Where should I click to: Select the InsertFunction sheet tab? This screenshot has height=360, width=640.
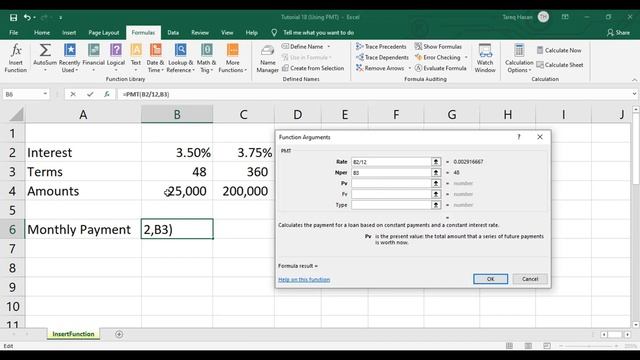click(x=73, y=334)
